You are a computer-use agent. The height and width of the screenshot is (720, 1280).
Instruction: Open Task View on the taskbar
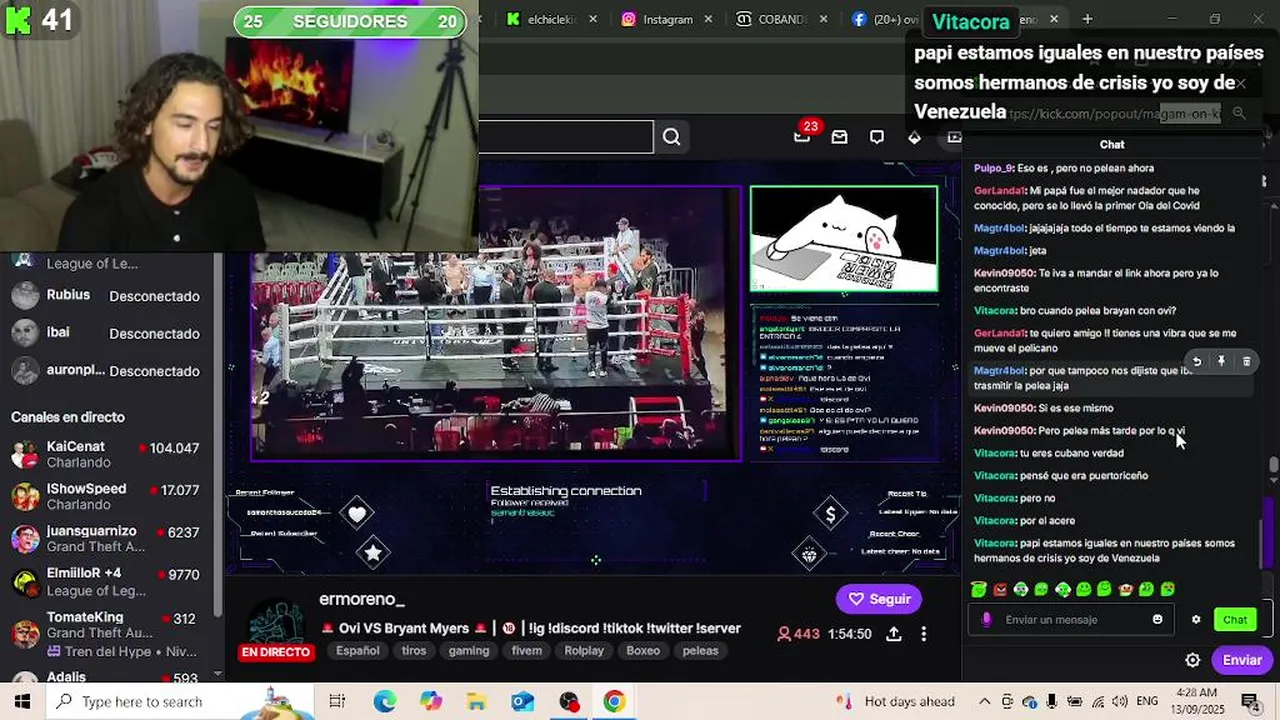[337, 701]
